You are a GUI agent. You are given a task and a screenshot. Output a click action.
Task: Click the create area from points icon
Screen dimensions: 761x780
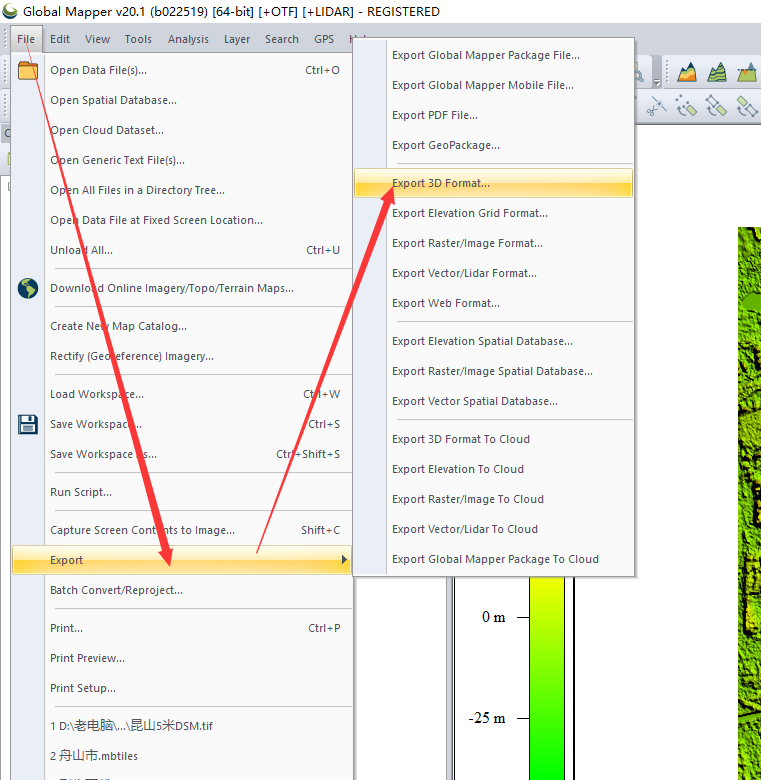pyautogui.click(x=686, y=106)
